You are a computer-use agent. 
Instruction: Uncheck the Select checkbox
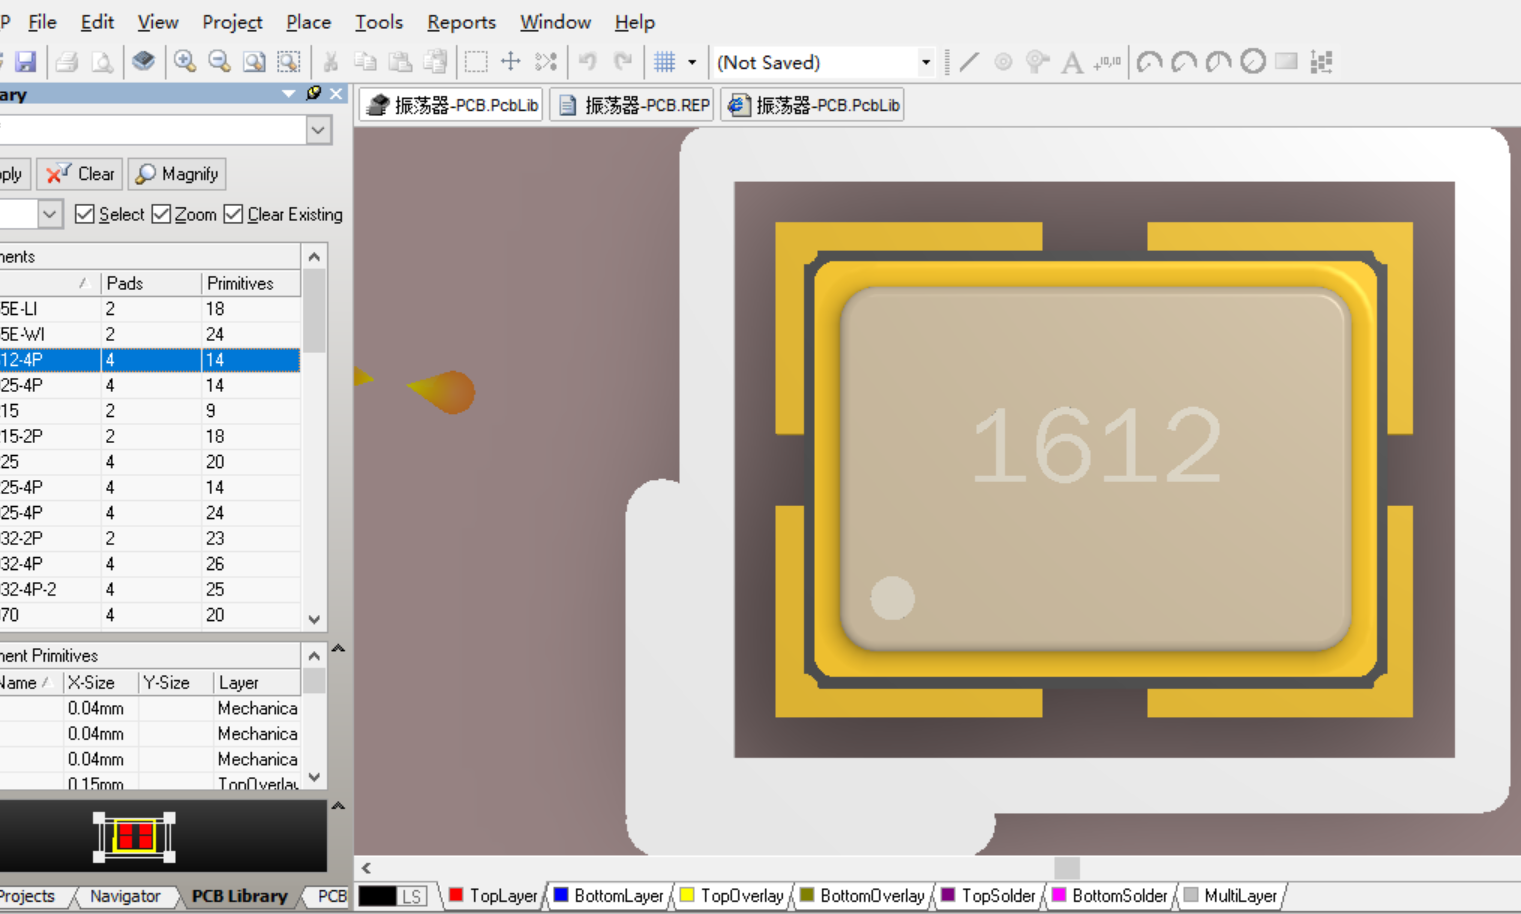click(x=85, y=214)
